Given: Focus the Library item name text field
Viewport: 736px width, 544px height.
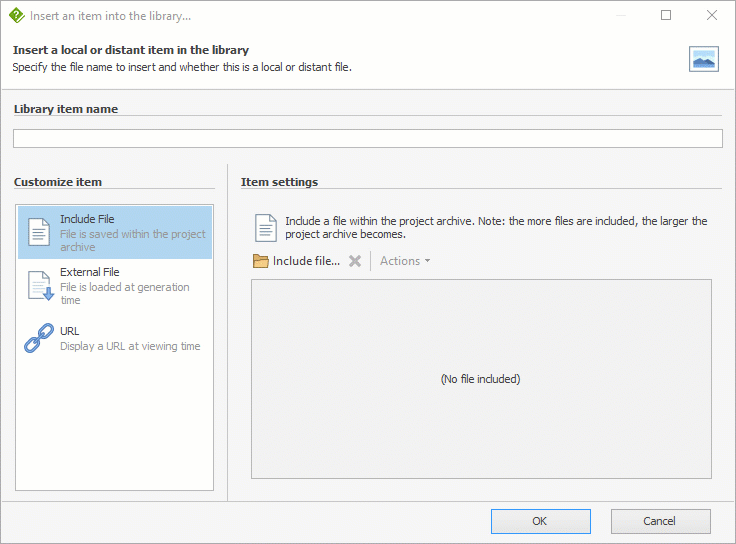Looking at the screenshot, I should point(367,139).
